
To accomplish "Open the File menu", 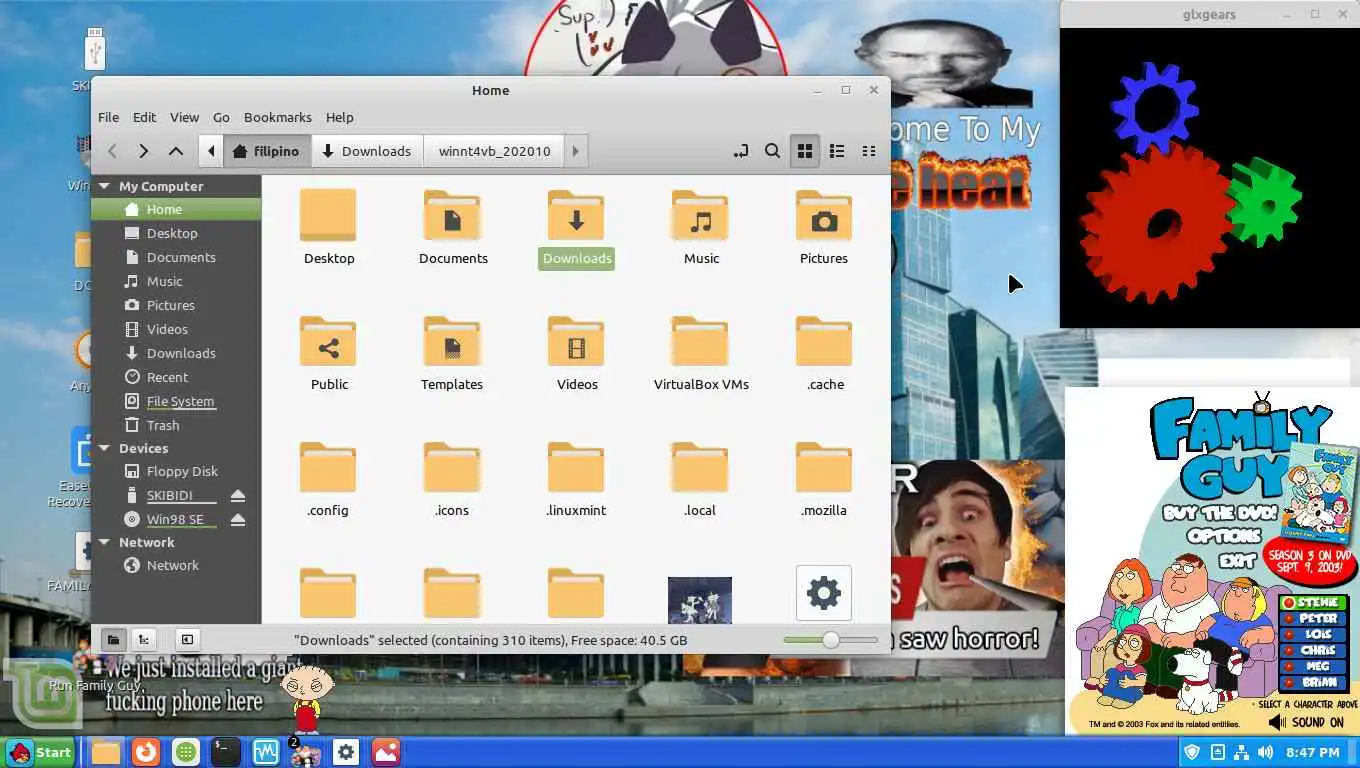I will [108, 117].
